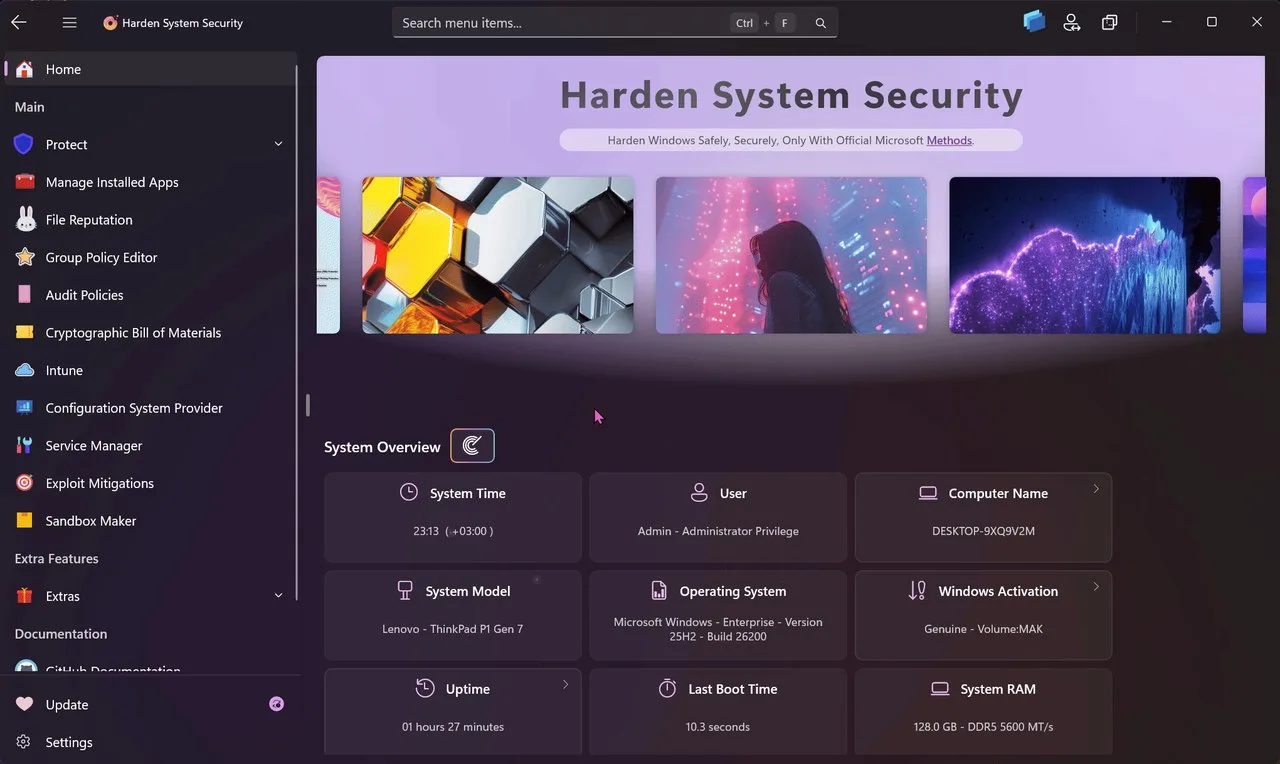Open the Home page label

click(63, 69)
